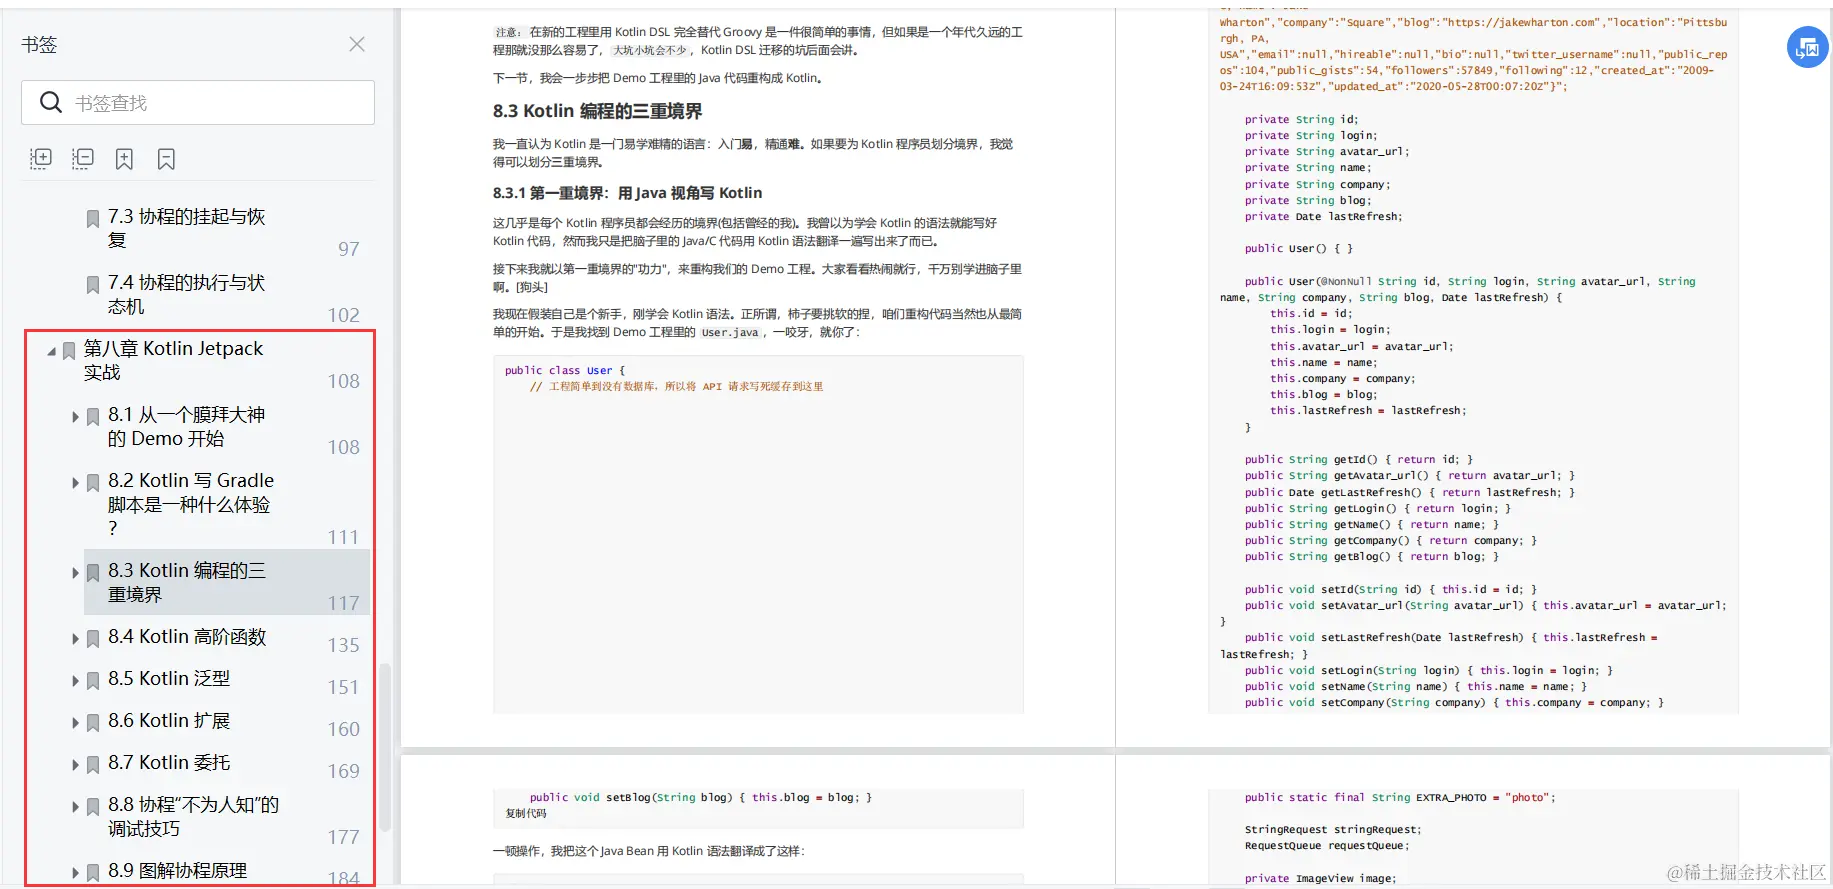Go to 8.6 Kotlin 扩展
This screenshot has height=889, width=1833.
coord(169,721)
